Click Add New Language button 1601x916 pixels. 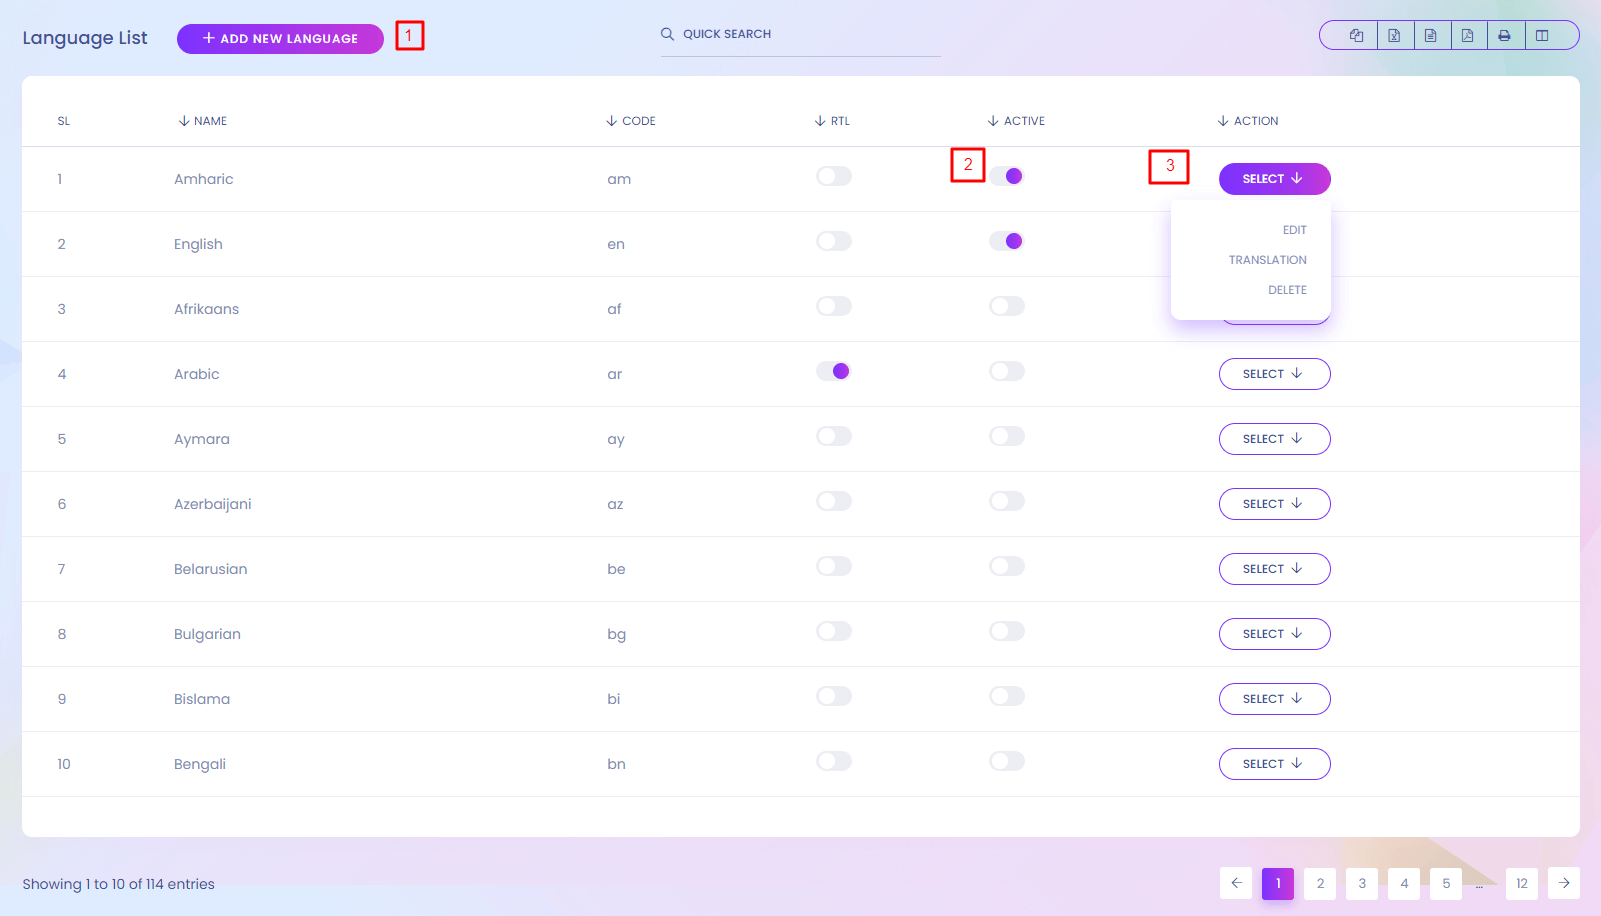tap(280, 39)
